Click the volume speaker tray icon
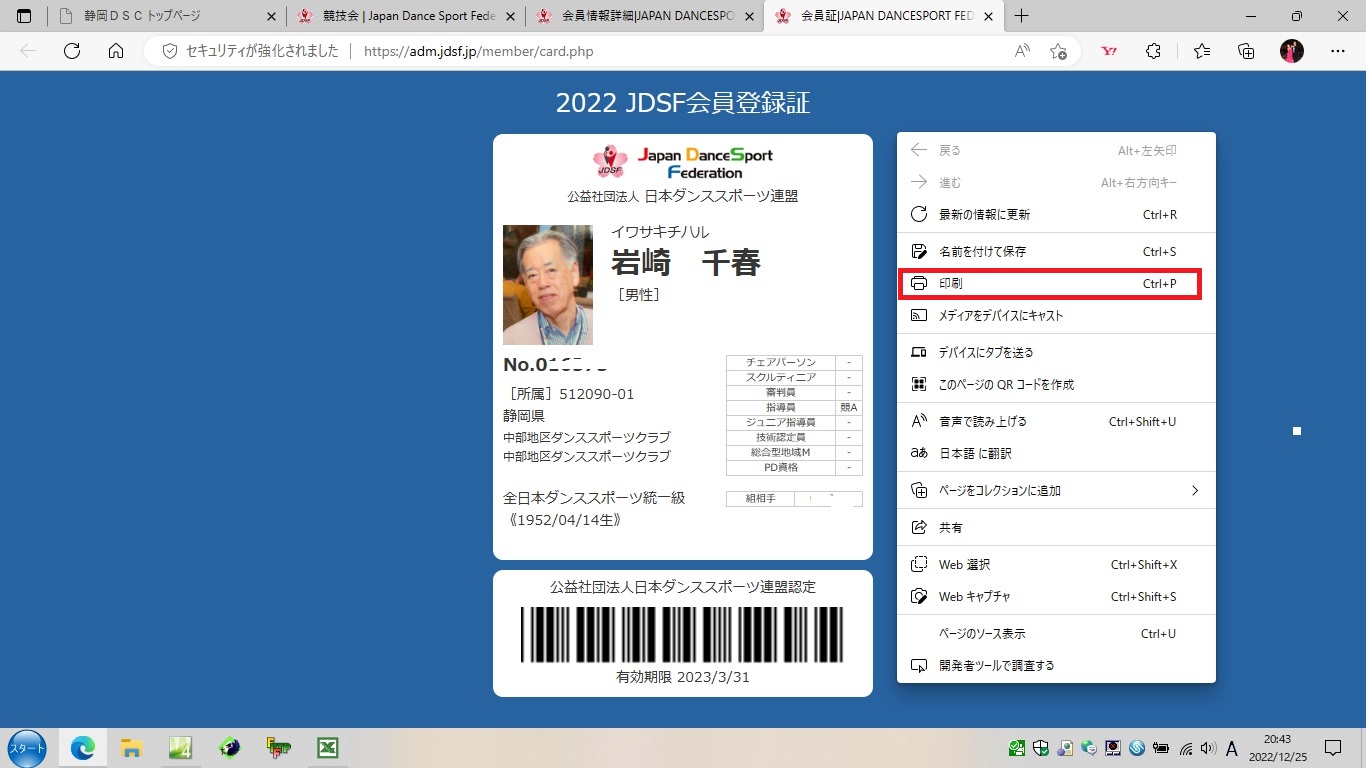The image size is (1366, 768). 1208,748
